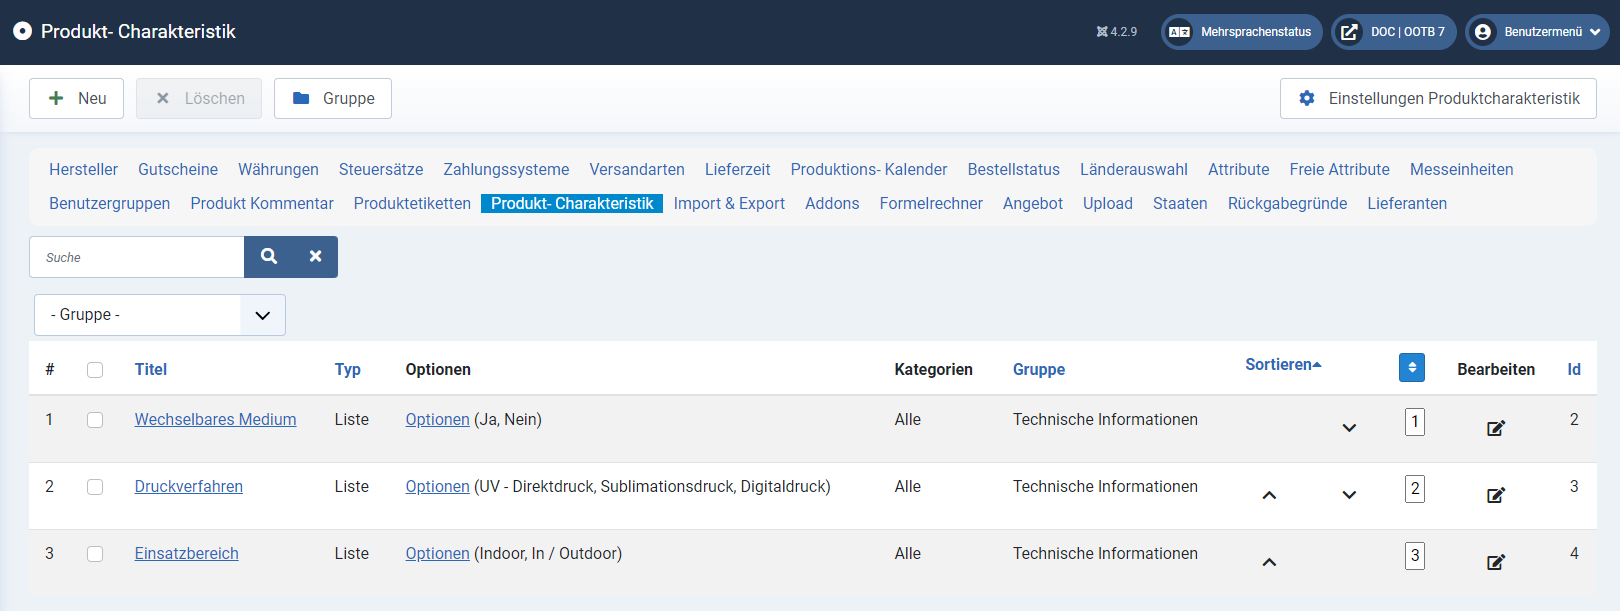Screen dimensions: 1620x611
Task: Open the Import & Export tab
Action: click(729, 204)
